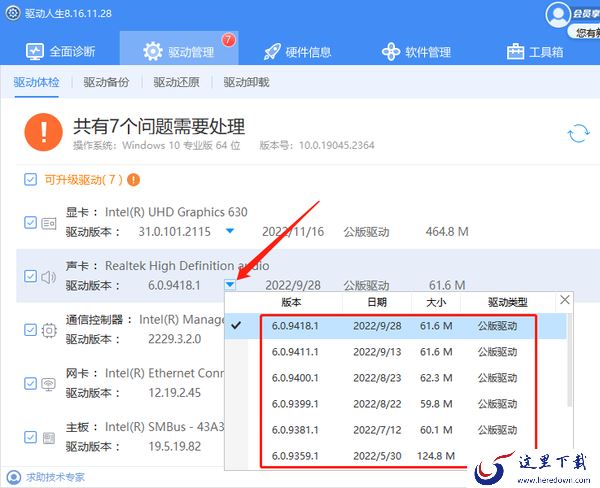Screen dimensions: 600x488
Task: Select the 驱动卸载 sub-tab
Action: point(246,82)
